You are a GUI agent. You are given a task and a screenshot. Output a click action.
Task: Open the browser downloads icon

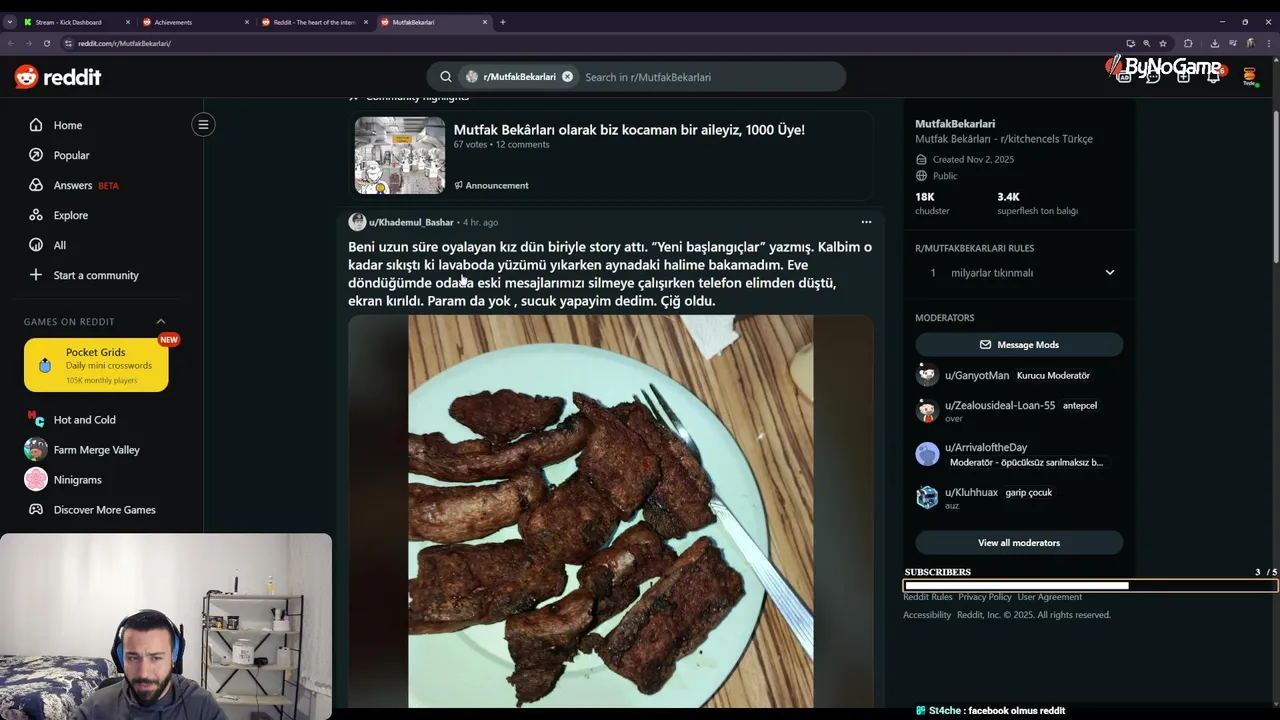point(1215,43)
